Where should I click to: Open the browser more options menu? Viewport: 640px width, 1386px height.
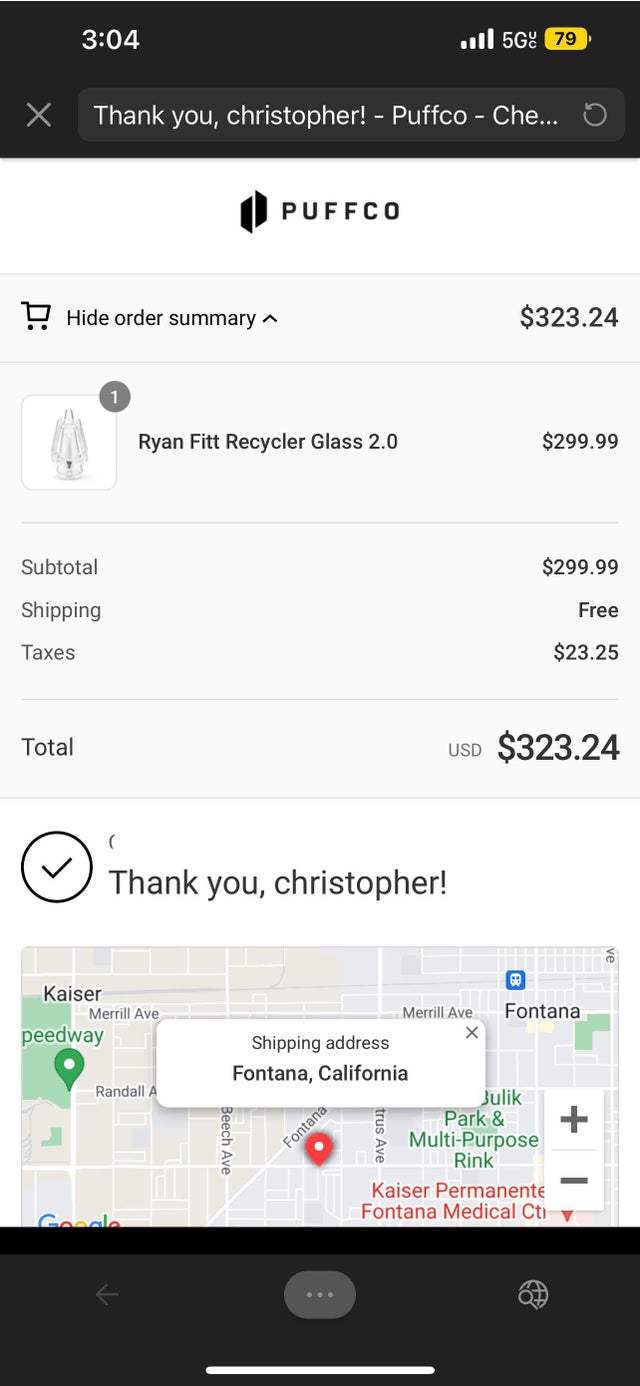coord(320,1295)
